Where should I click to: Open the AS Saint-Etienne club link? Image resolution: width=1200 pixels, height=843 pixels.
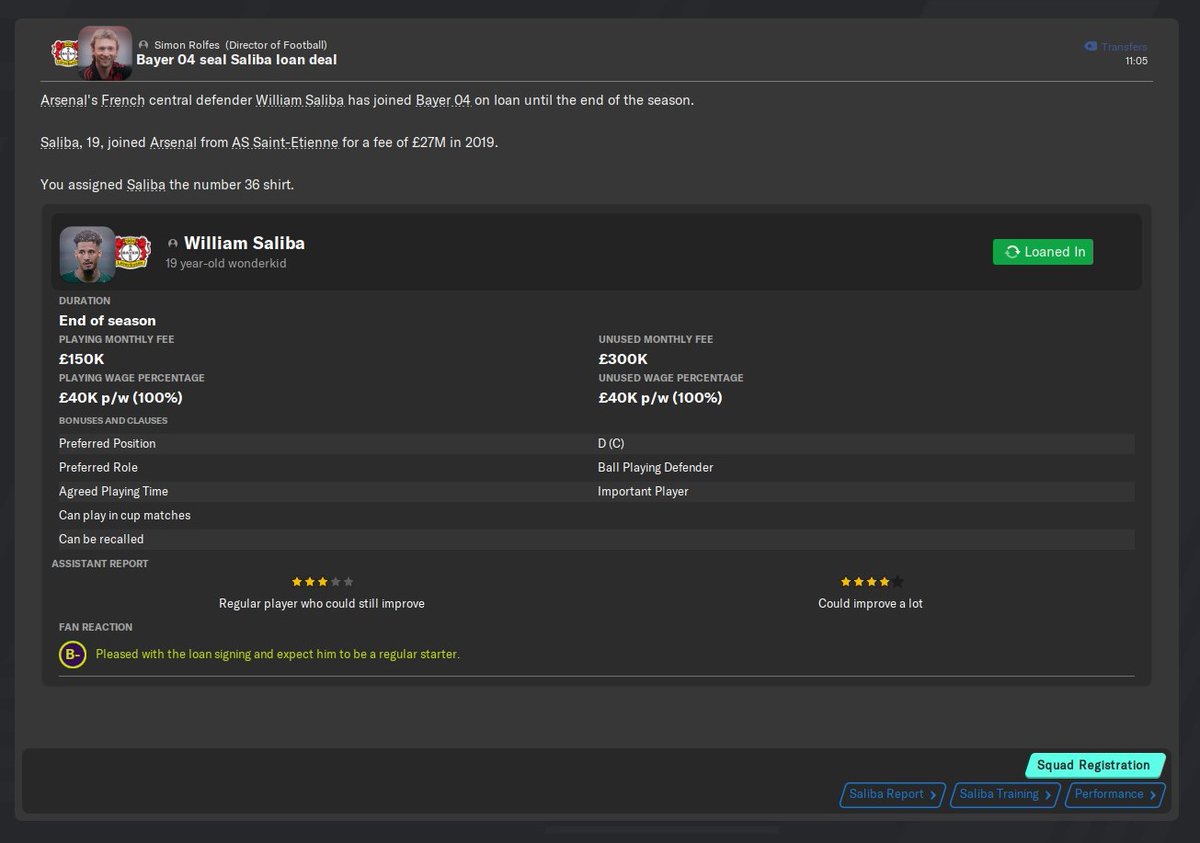[x=283, y=143]
